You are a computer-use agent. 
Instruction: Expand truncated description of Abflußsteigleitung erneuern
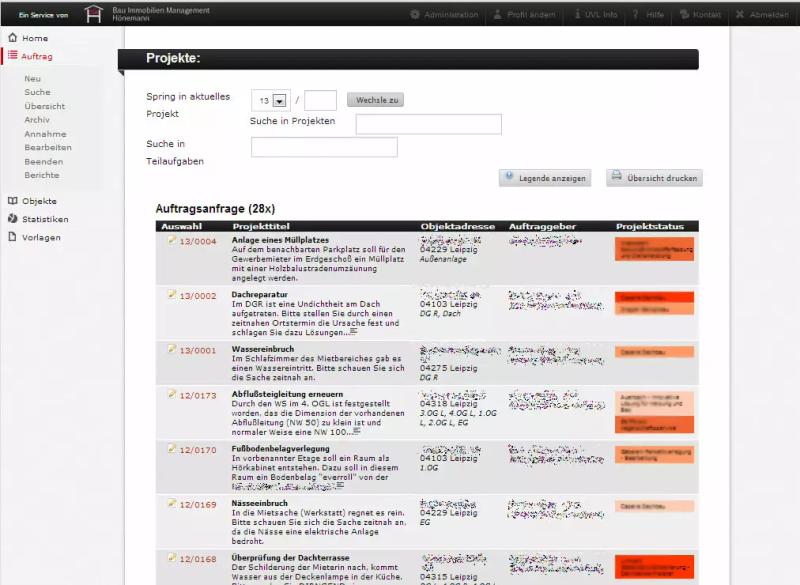coord(356,431)
